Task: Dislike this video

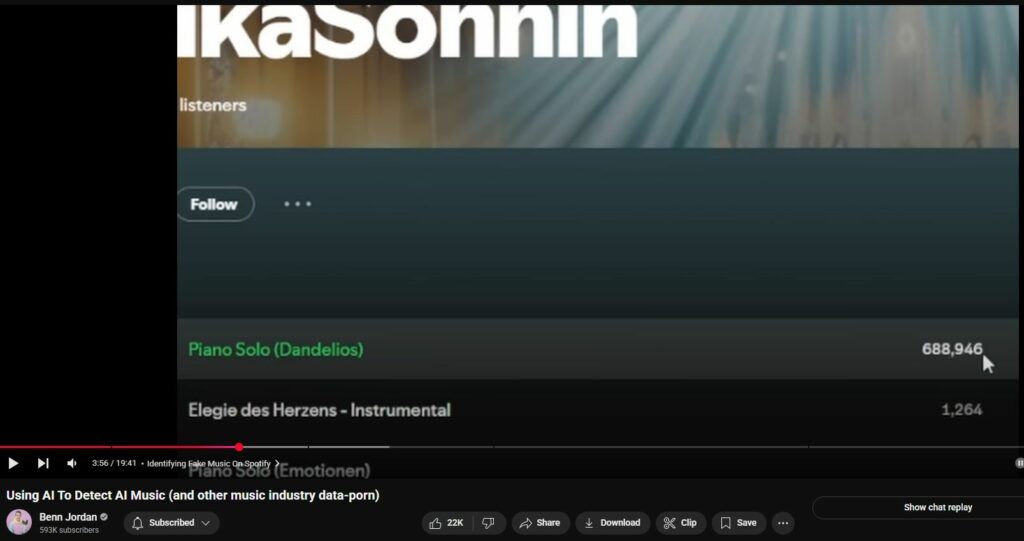Action: 488,523
